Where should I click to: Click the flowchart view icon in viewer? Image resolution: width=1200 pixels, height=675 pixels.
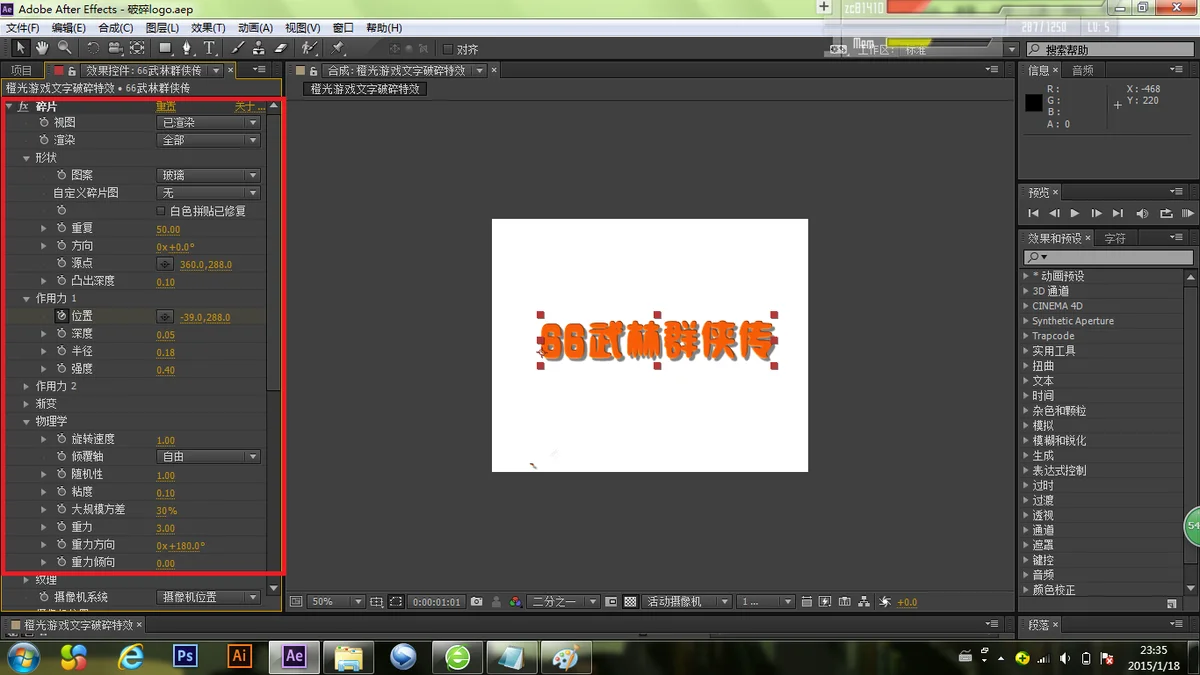tap(865, 602)
